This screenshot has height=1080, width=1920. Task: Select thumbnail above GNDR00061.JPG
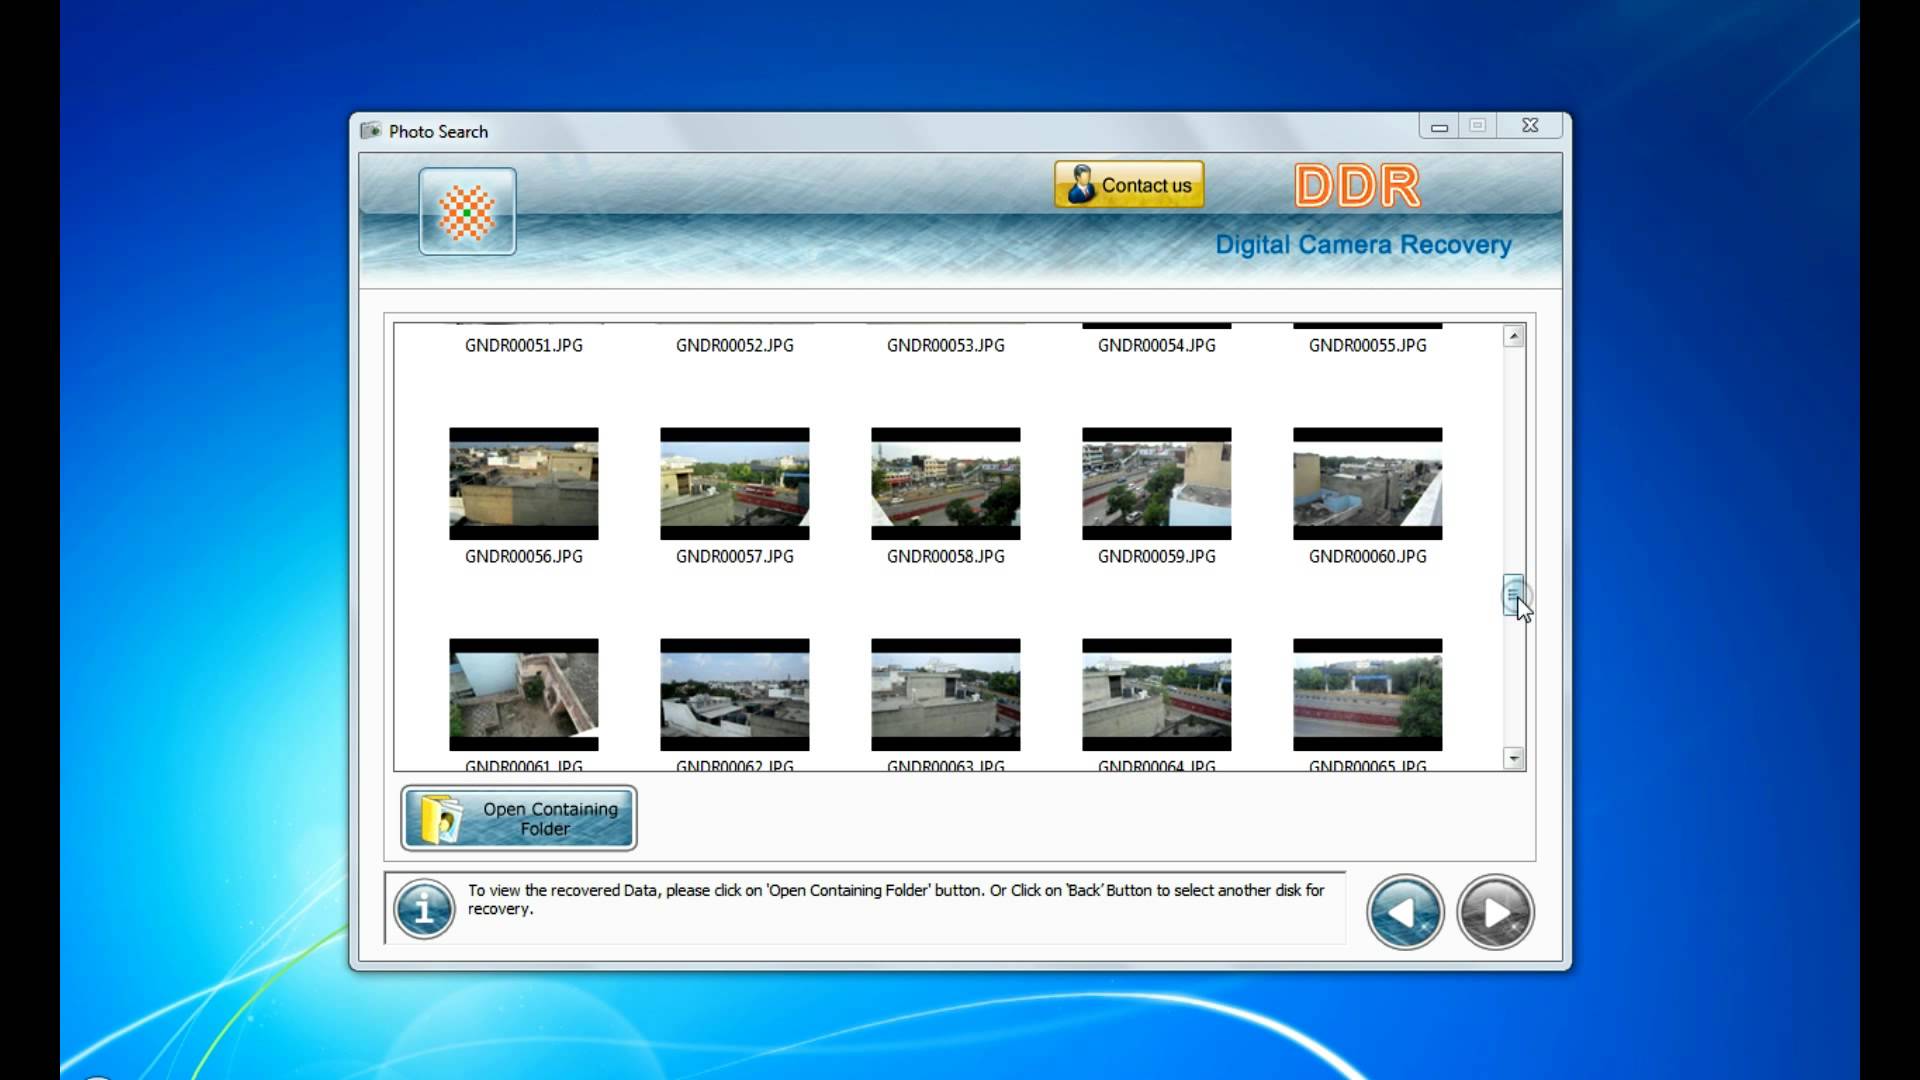click(x=524, y=695)
